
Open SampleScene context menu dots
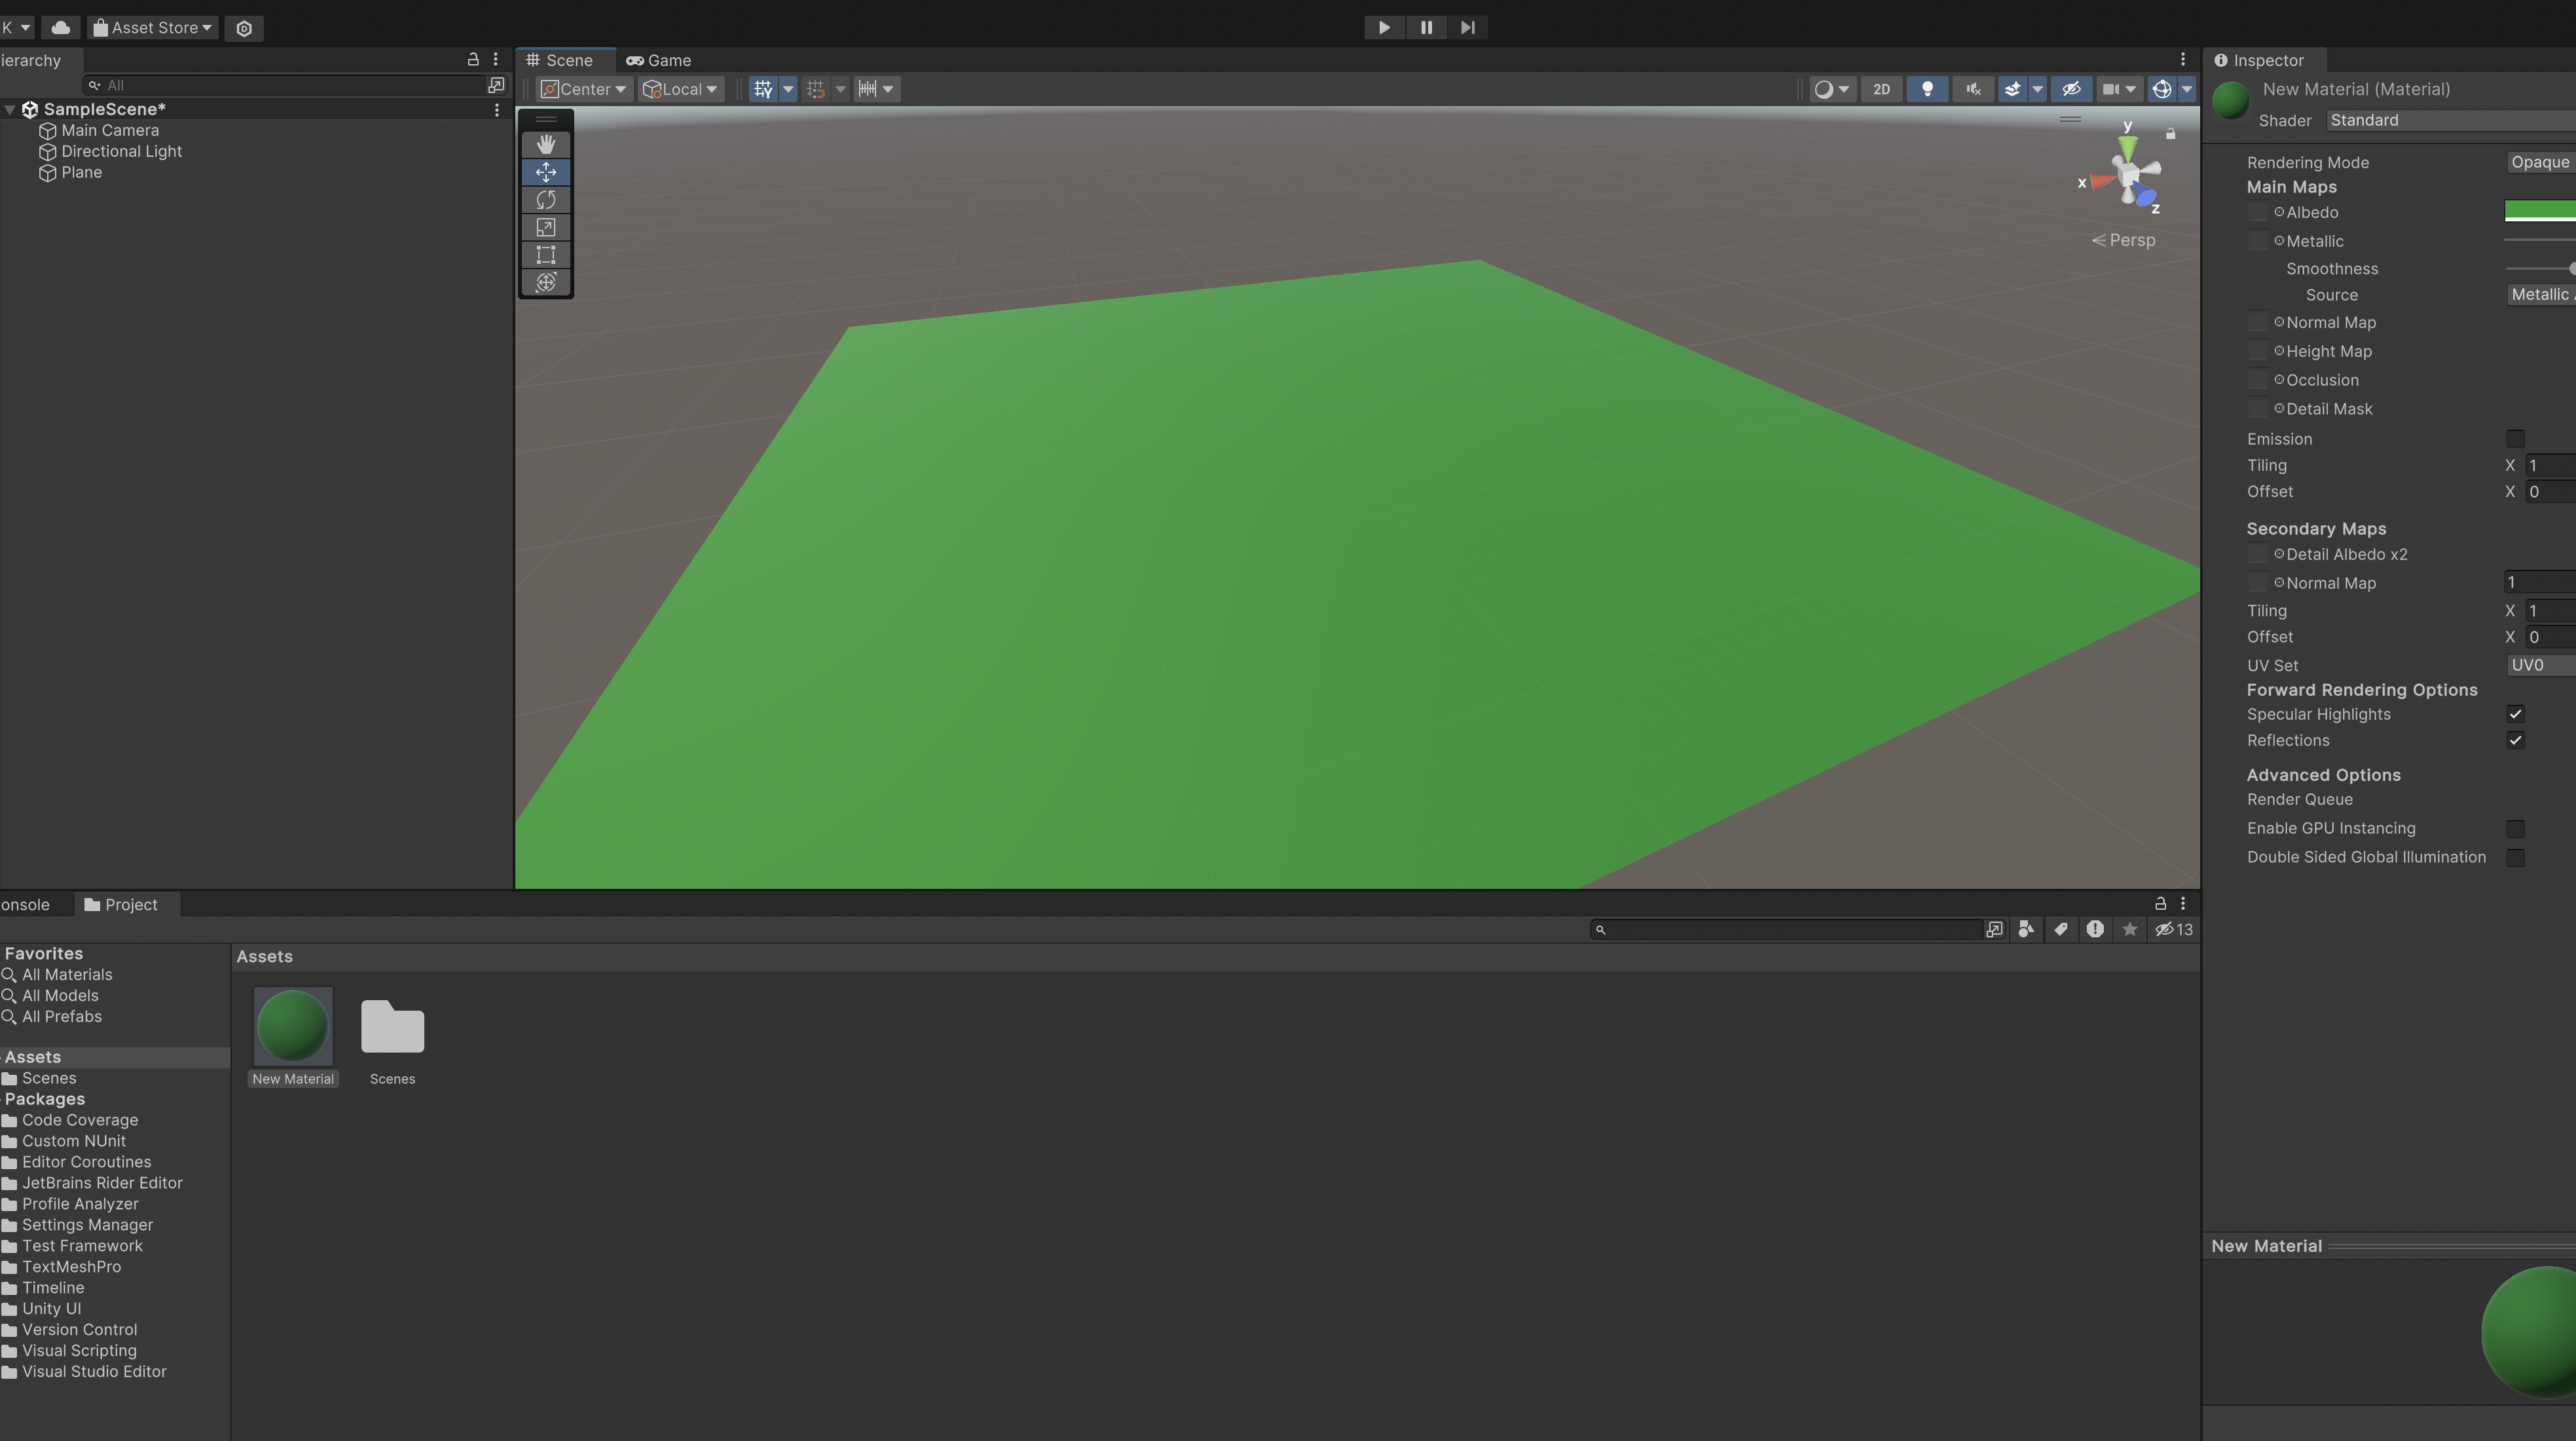tap(497, 110)
